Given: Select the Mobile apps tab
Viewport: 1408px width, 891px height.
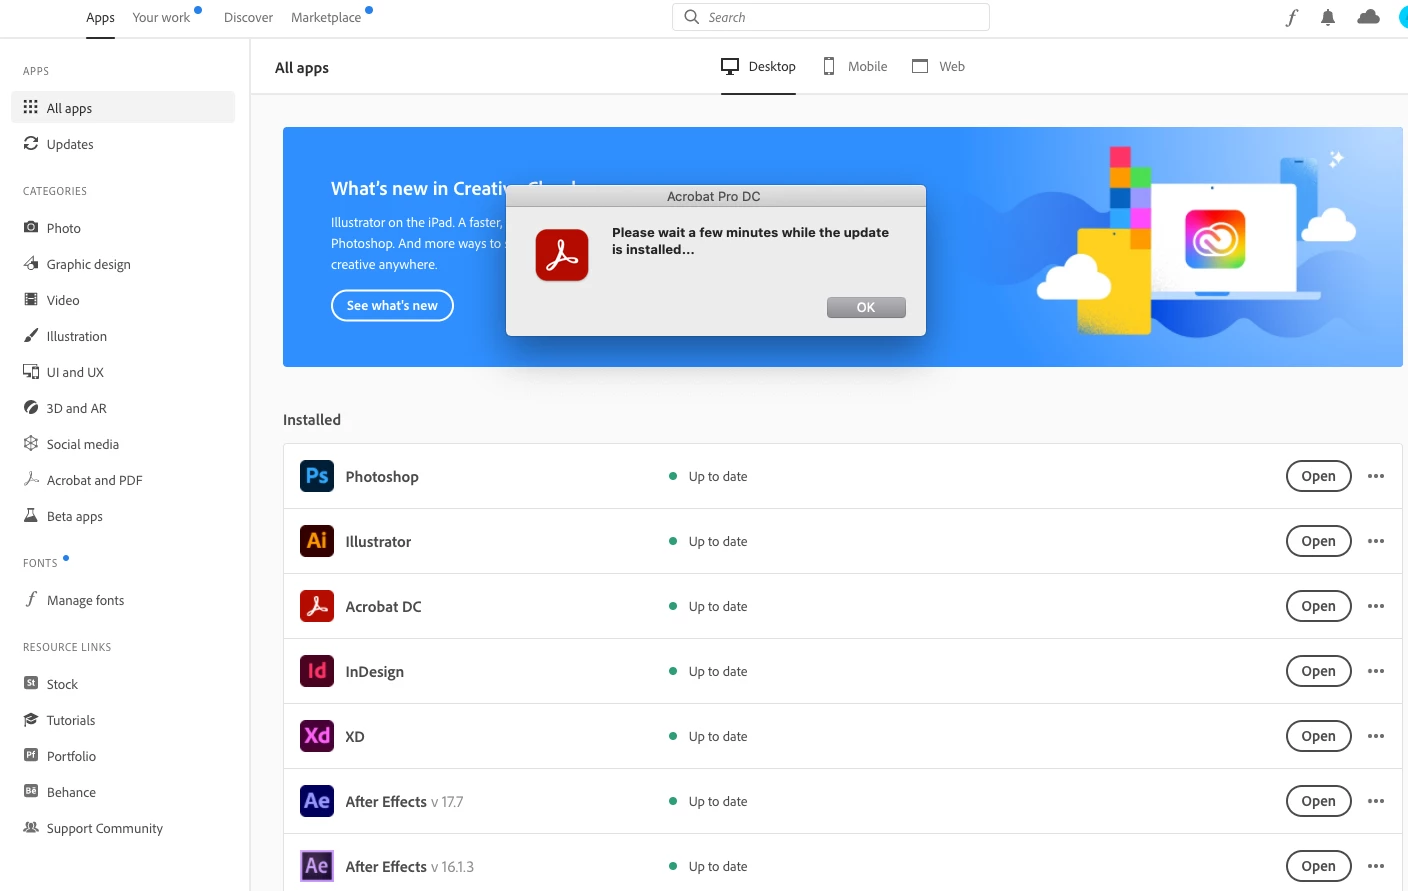Looking at the screenshot, I should point(855,66).
